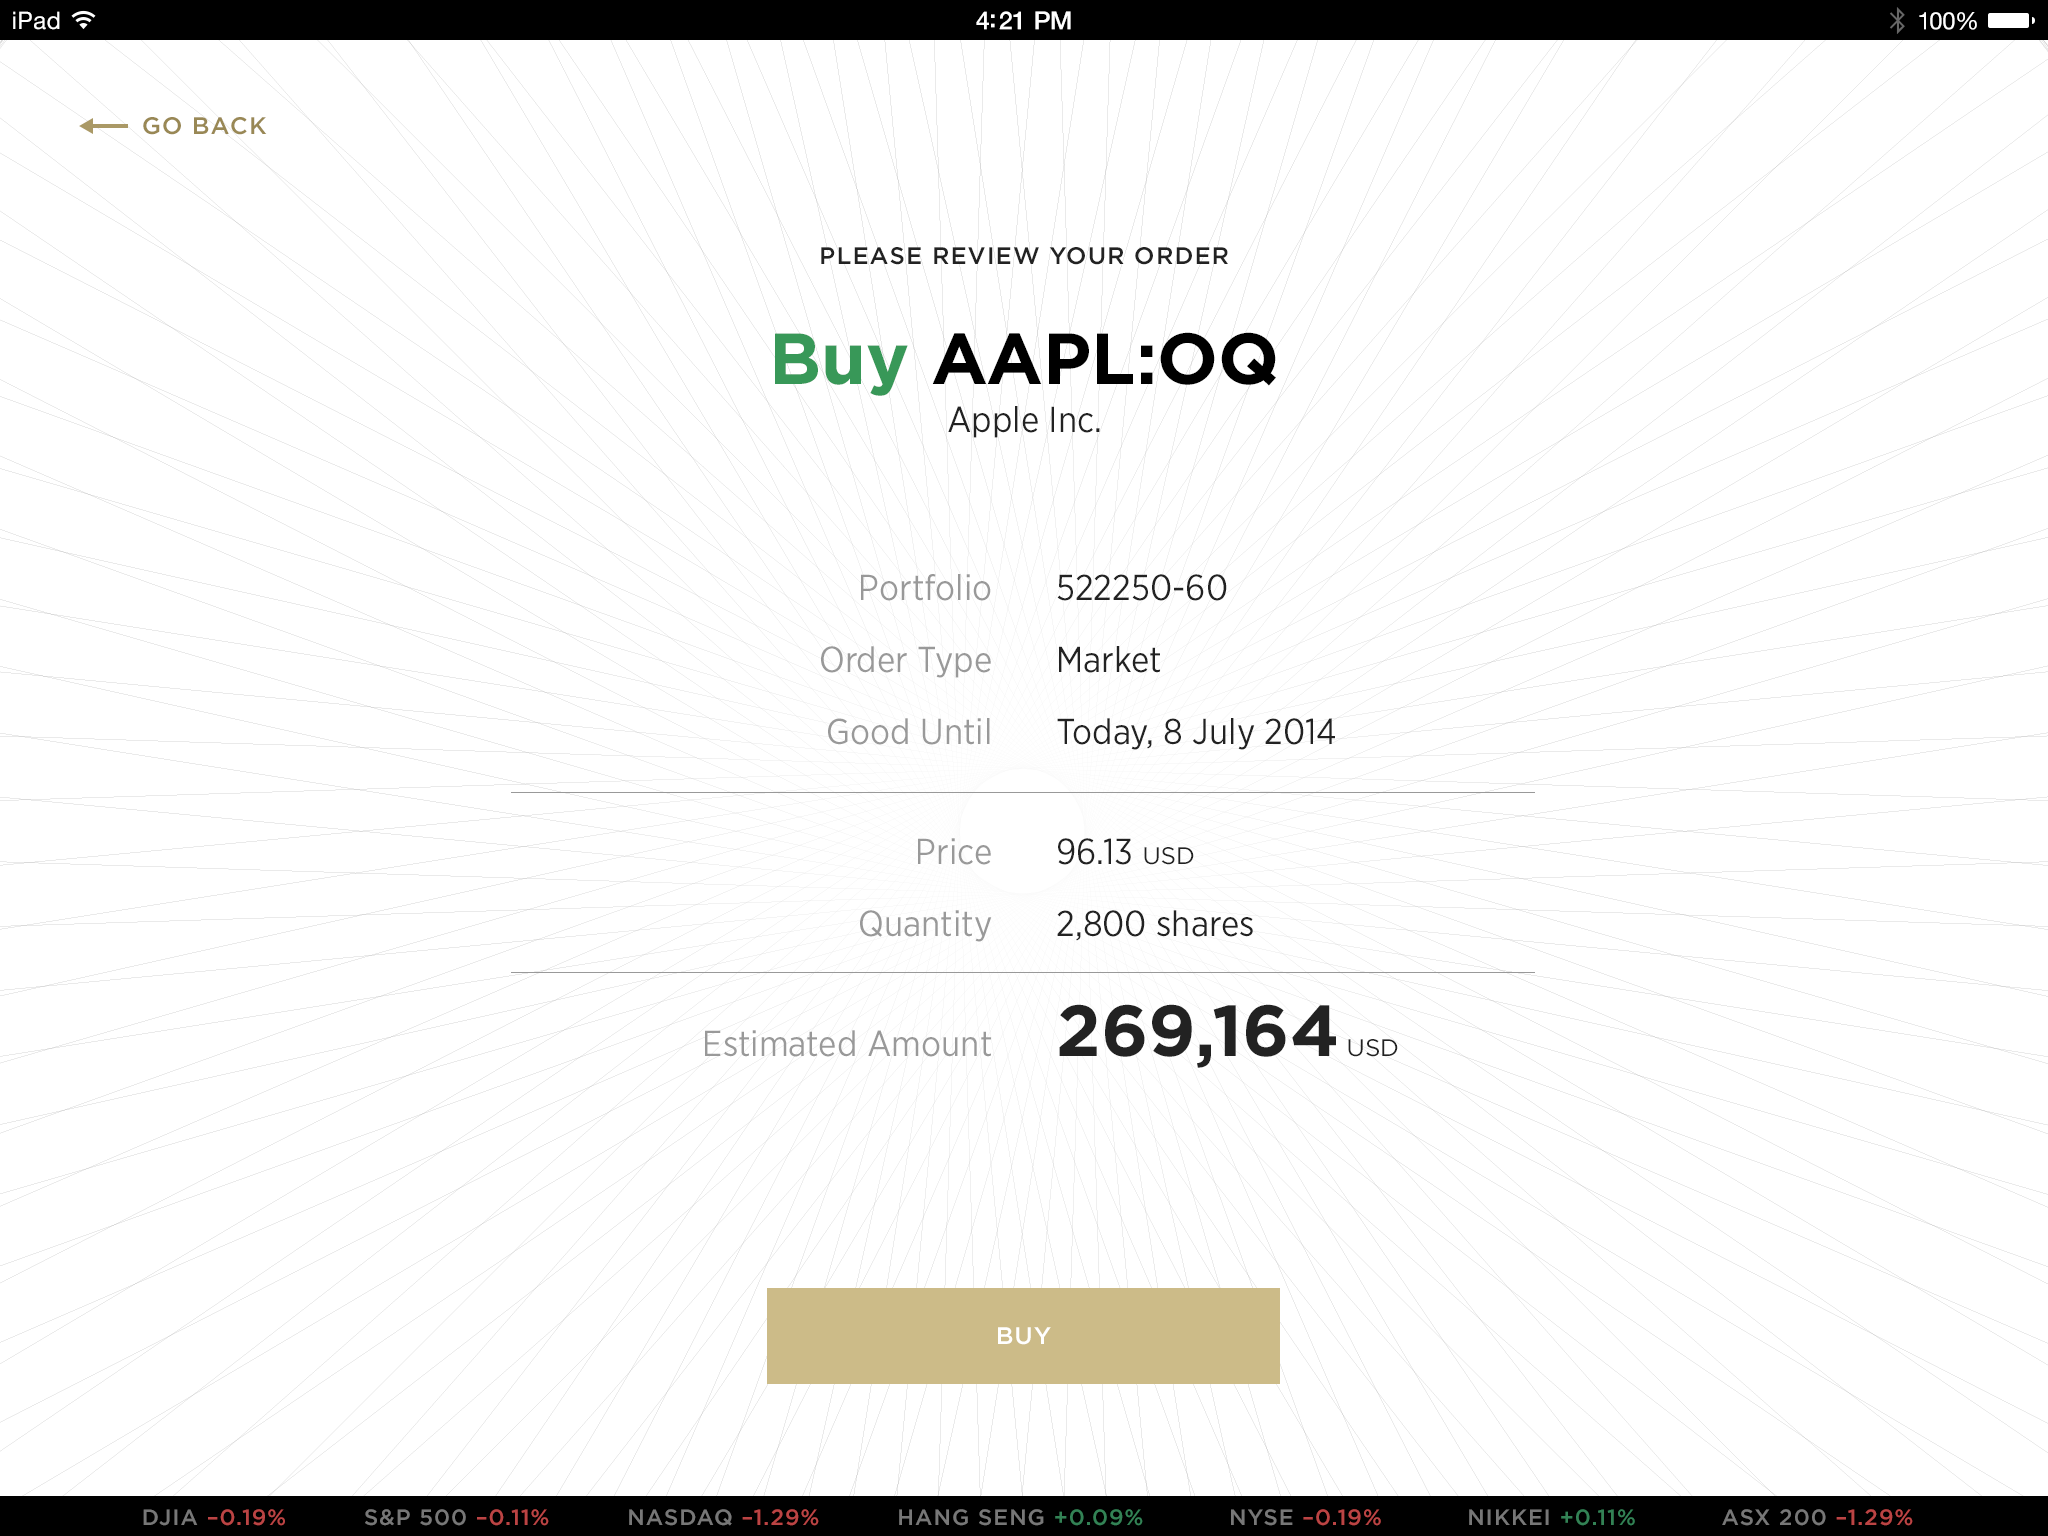Select S&P 500 ticker entry
2048x1536 pixels.
click(x=456, y=1517)
